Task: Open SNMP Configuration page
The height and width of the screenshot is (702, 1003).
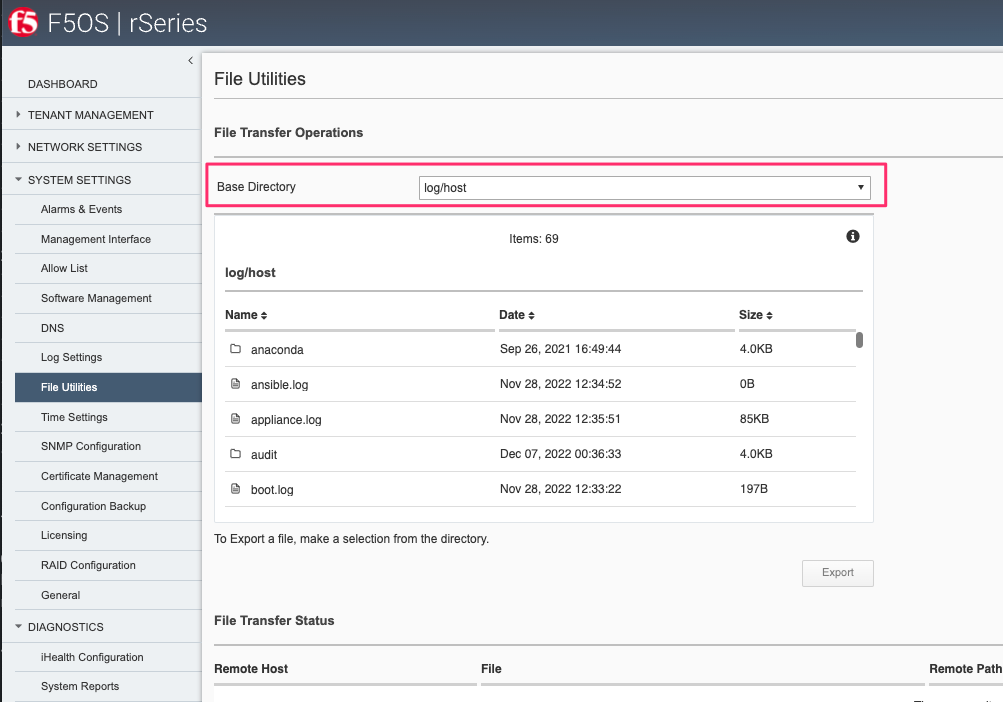Action: click(x=91, y=446)
